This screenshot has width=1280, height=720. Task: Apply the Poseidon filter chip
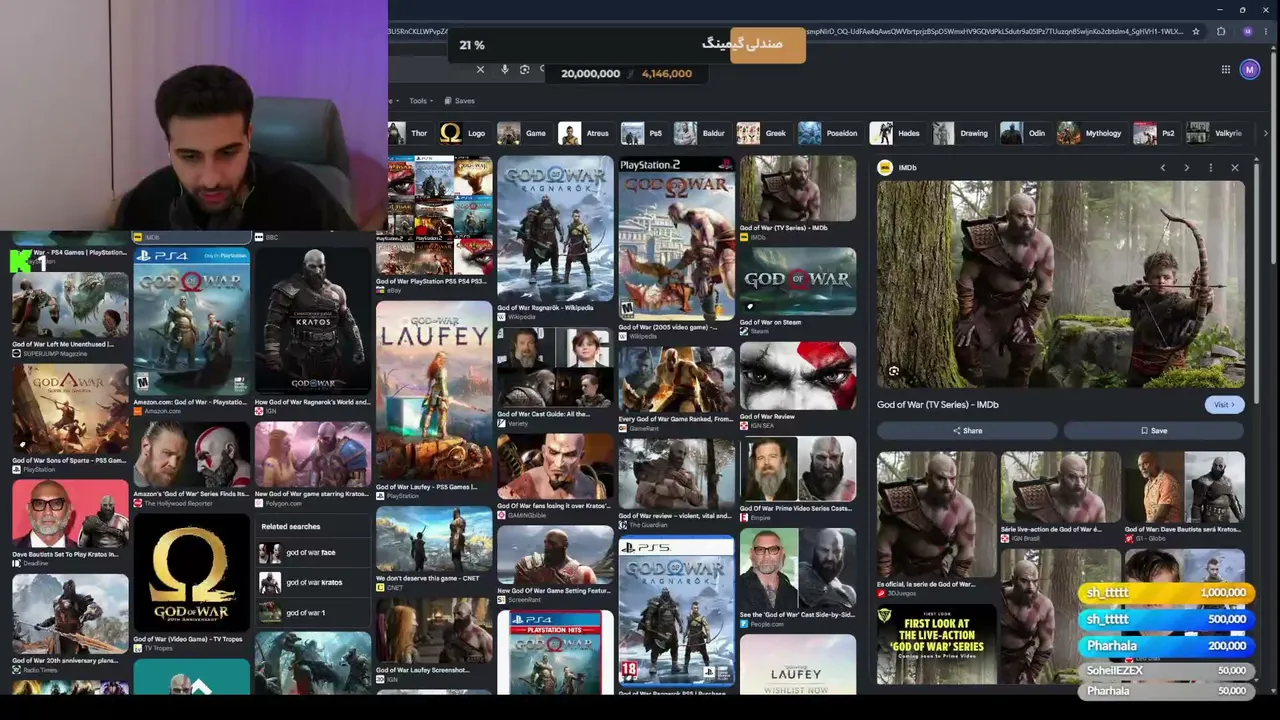click(829, 133)
